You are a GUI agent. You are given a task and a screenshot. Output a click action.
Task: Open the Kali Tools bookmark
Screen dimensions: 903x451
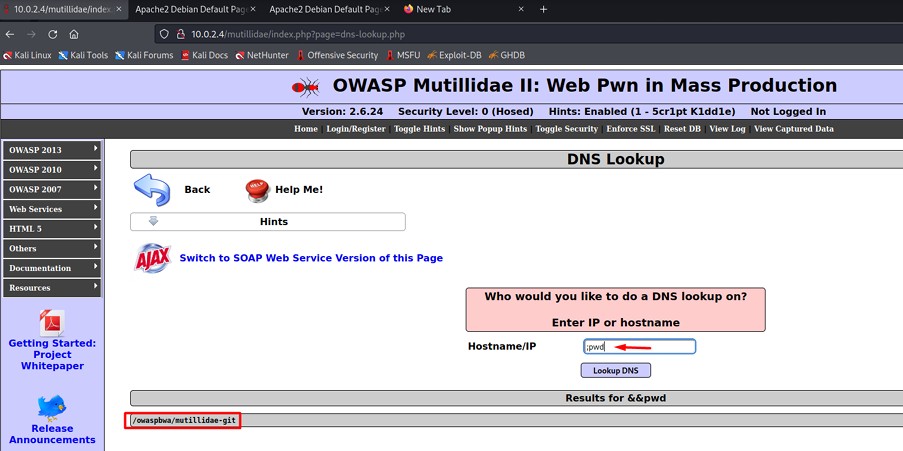pos(84,55)
